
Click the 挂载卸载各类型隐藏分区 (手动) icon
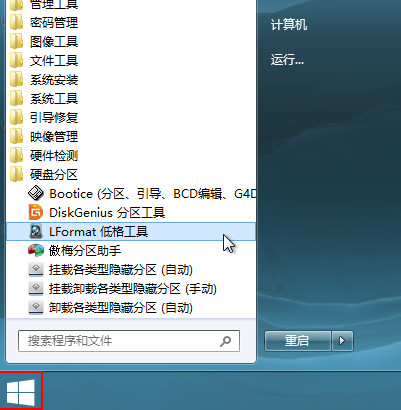click(x=36, y=288)
